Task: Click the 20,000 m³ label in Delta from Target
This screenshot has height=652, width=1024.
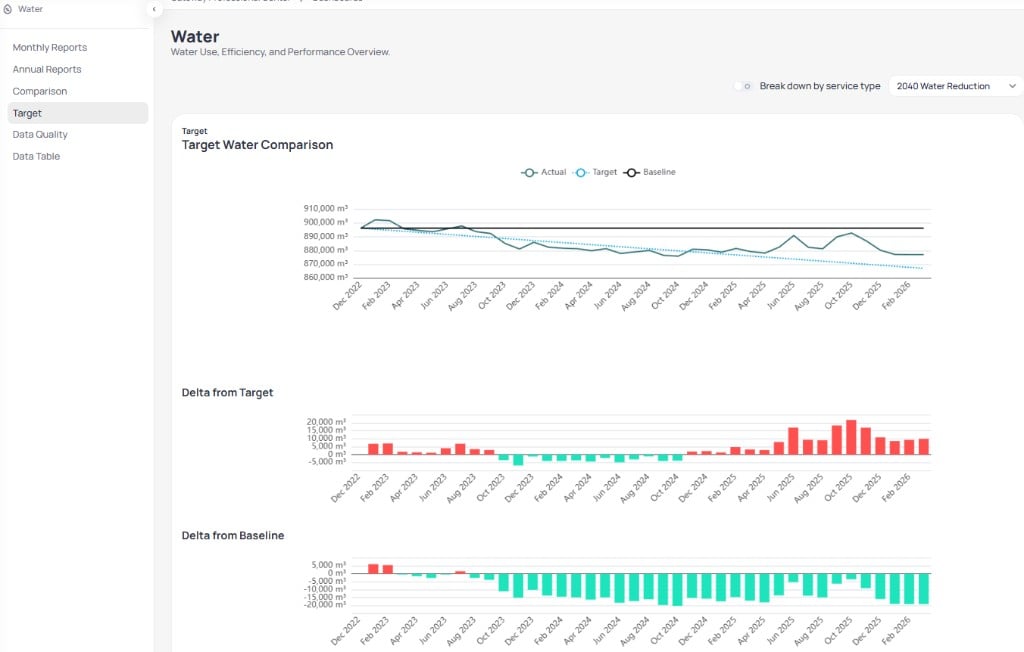Action: pyautogui.click(x=326, y=422)
